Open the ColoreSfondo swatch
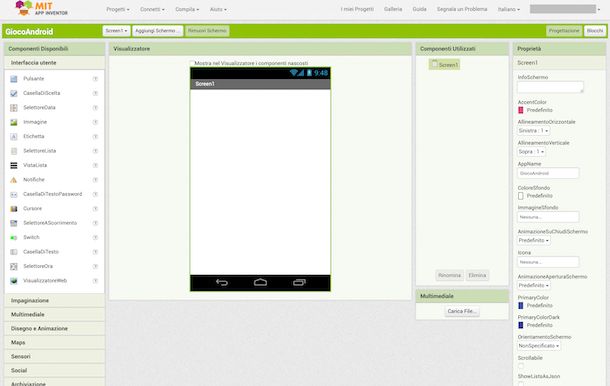This screenshot has width=610, height=386. [x=521, y=196]
